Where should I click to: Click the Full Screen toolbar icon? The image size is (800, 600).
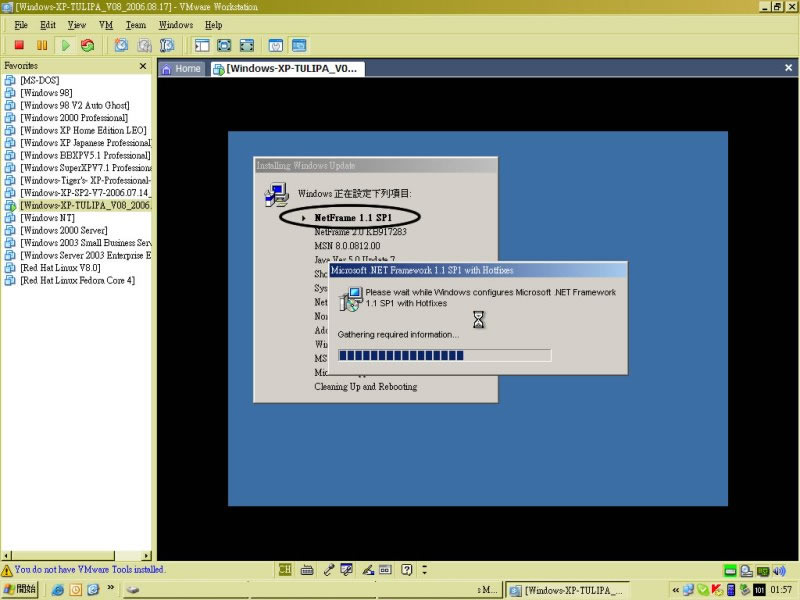tap(224, 45)
